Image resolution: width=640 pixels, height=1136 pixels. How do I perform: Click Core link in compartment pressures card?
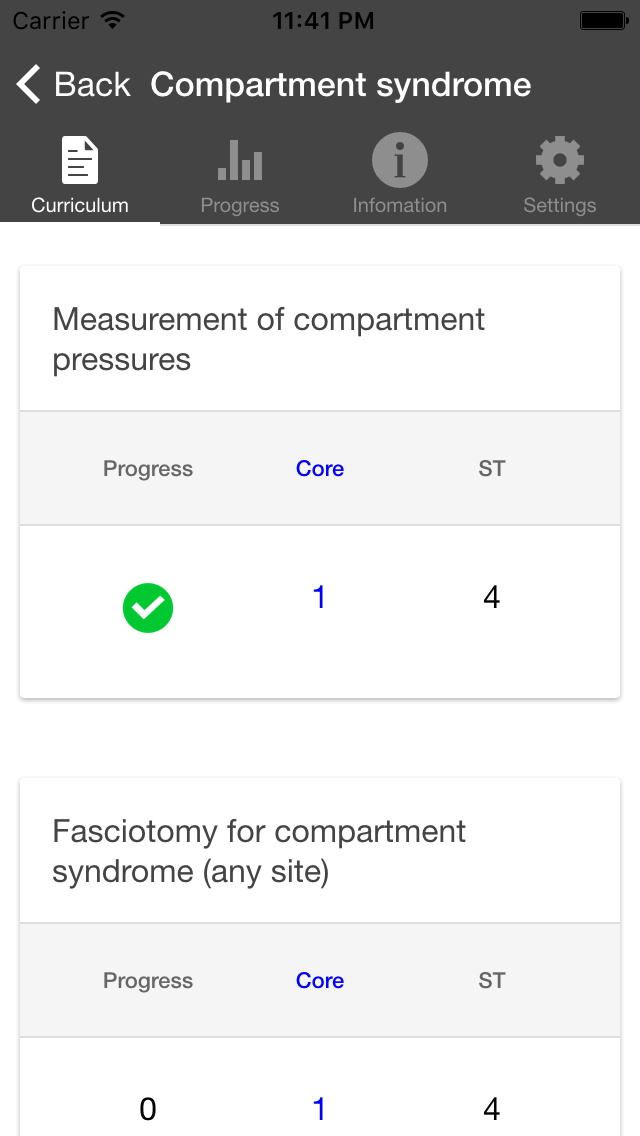[x=320, y=469]
